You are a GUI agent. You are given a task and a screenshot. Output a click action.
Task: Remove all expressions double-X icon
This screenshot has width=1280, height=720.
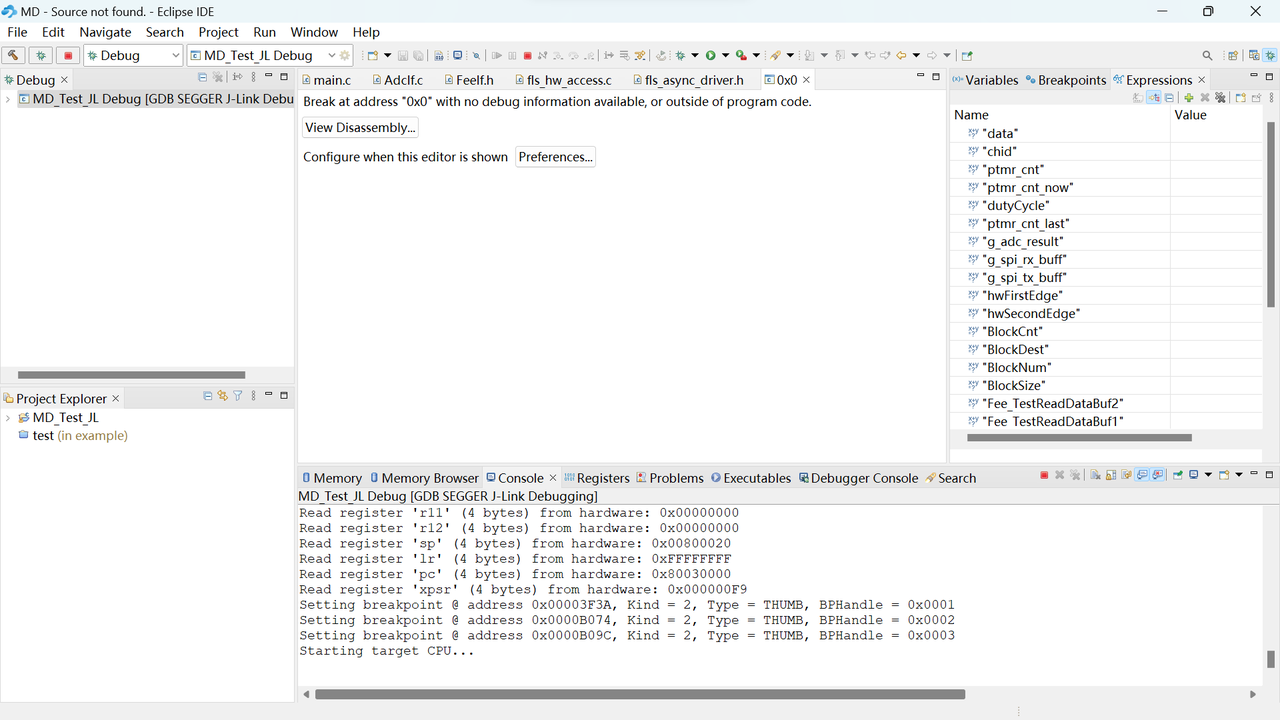(1220, 97)
